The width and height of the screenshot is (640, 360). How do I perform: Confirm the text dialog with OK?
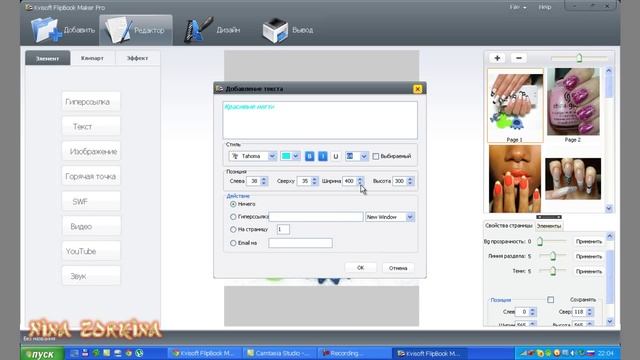click(360, 268)
